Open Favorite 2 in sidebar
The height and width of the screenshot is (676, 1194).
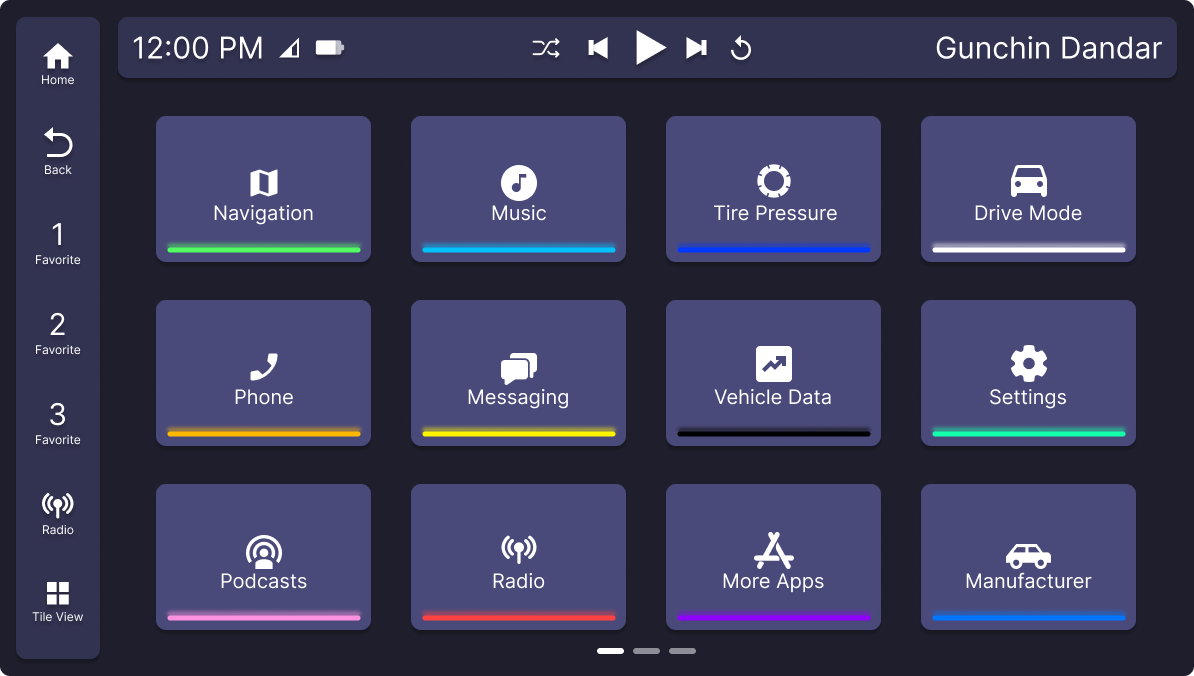point(58,333)
